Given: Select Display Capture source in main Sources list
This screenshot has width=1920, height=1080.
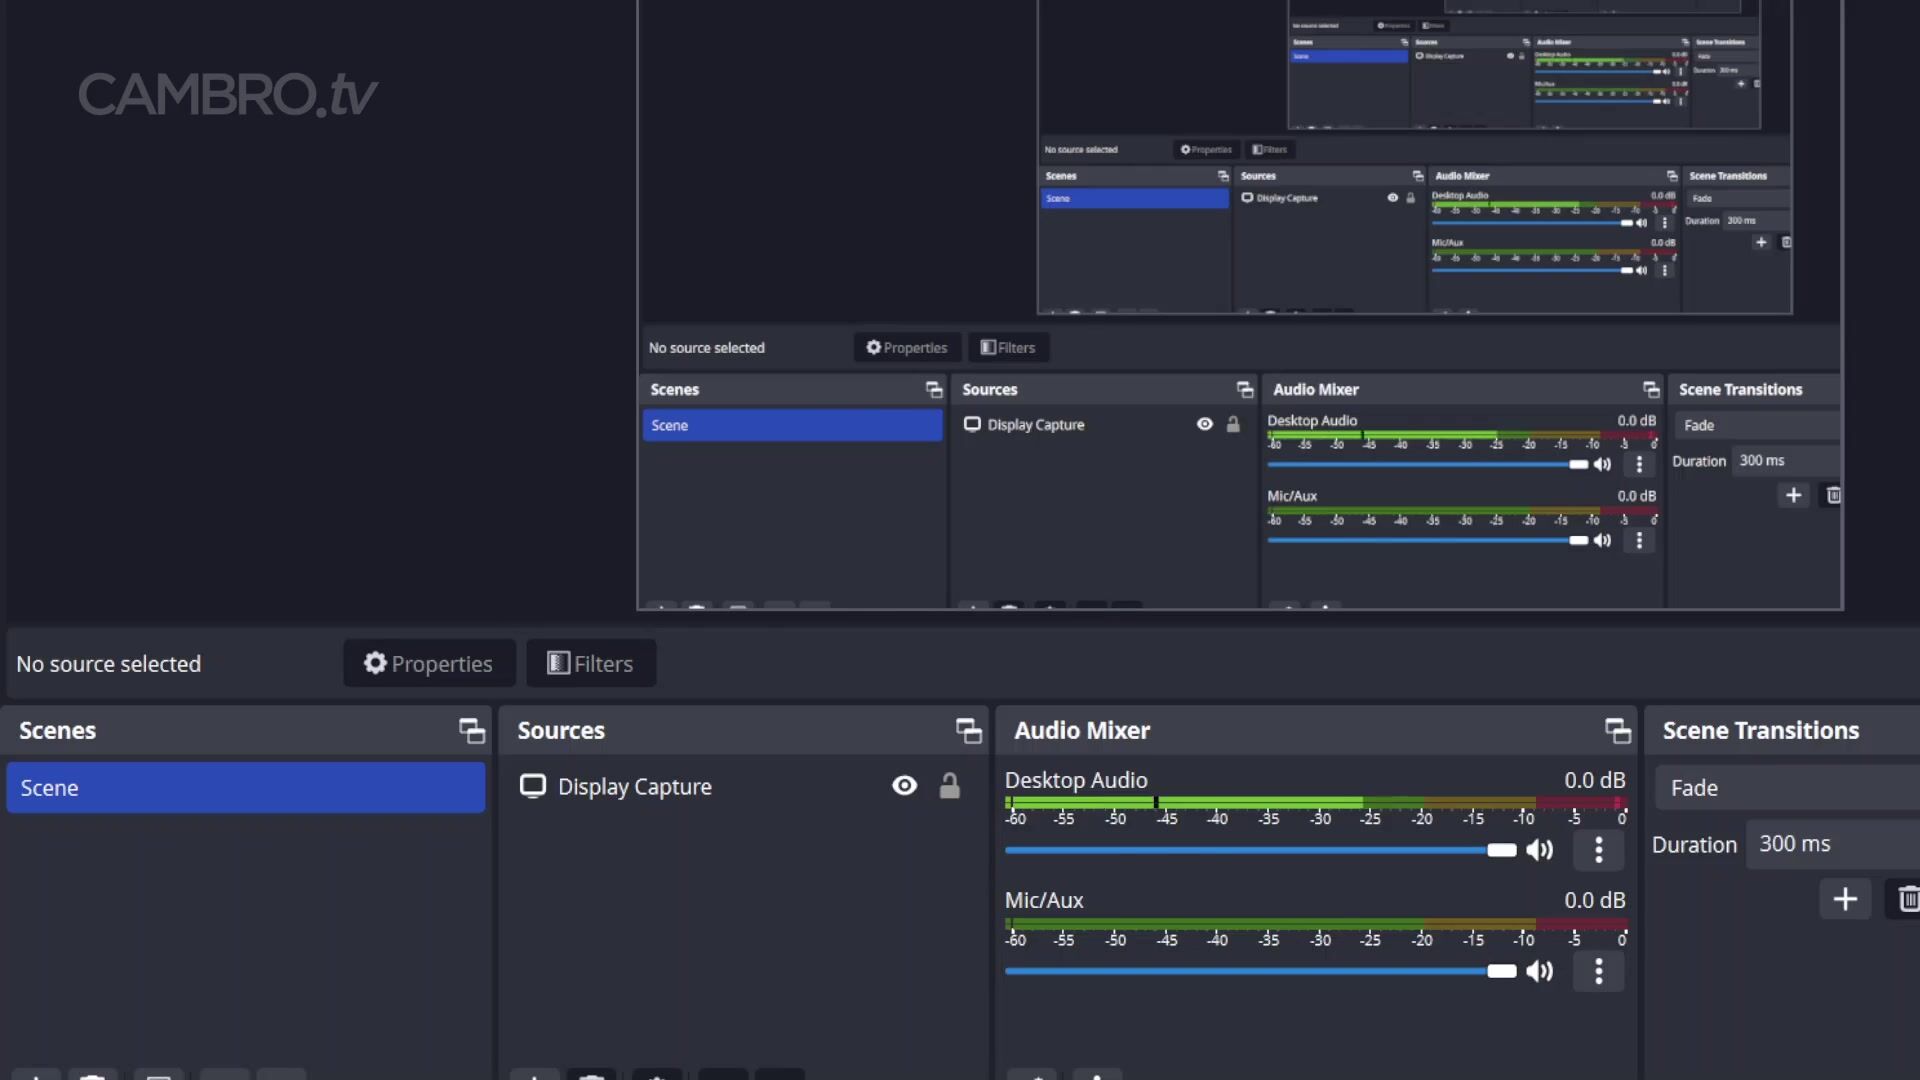Looking at the screenshot, I should pyautogui.click(x=635, y=787).
